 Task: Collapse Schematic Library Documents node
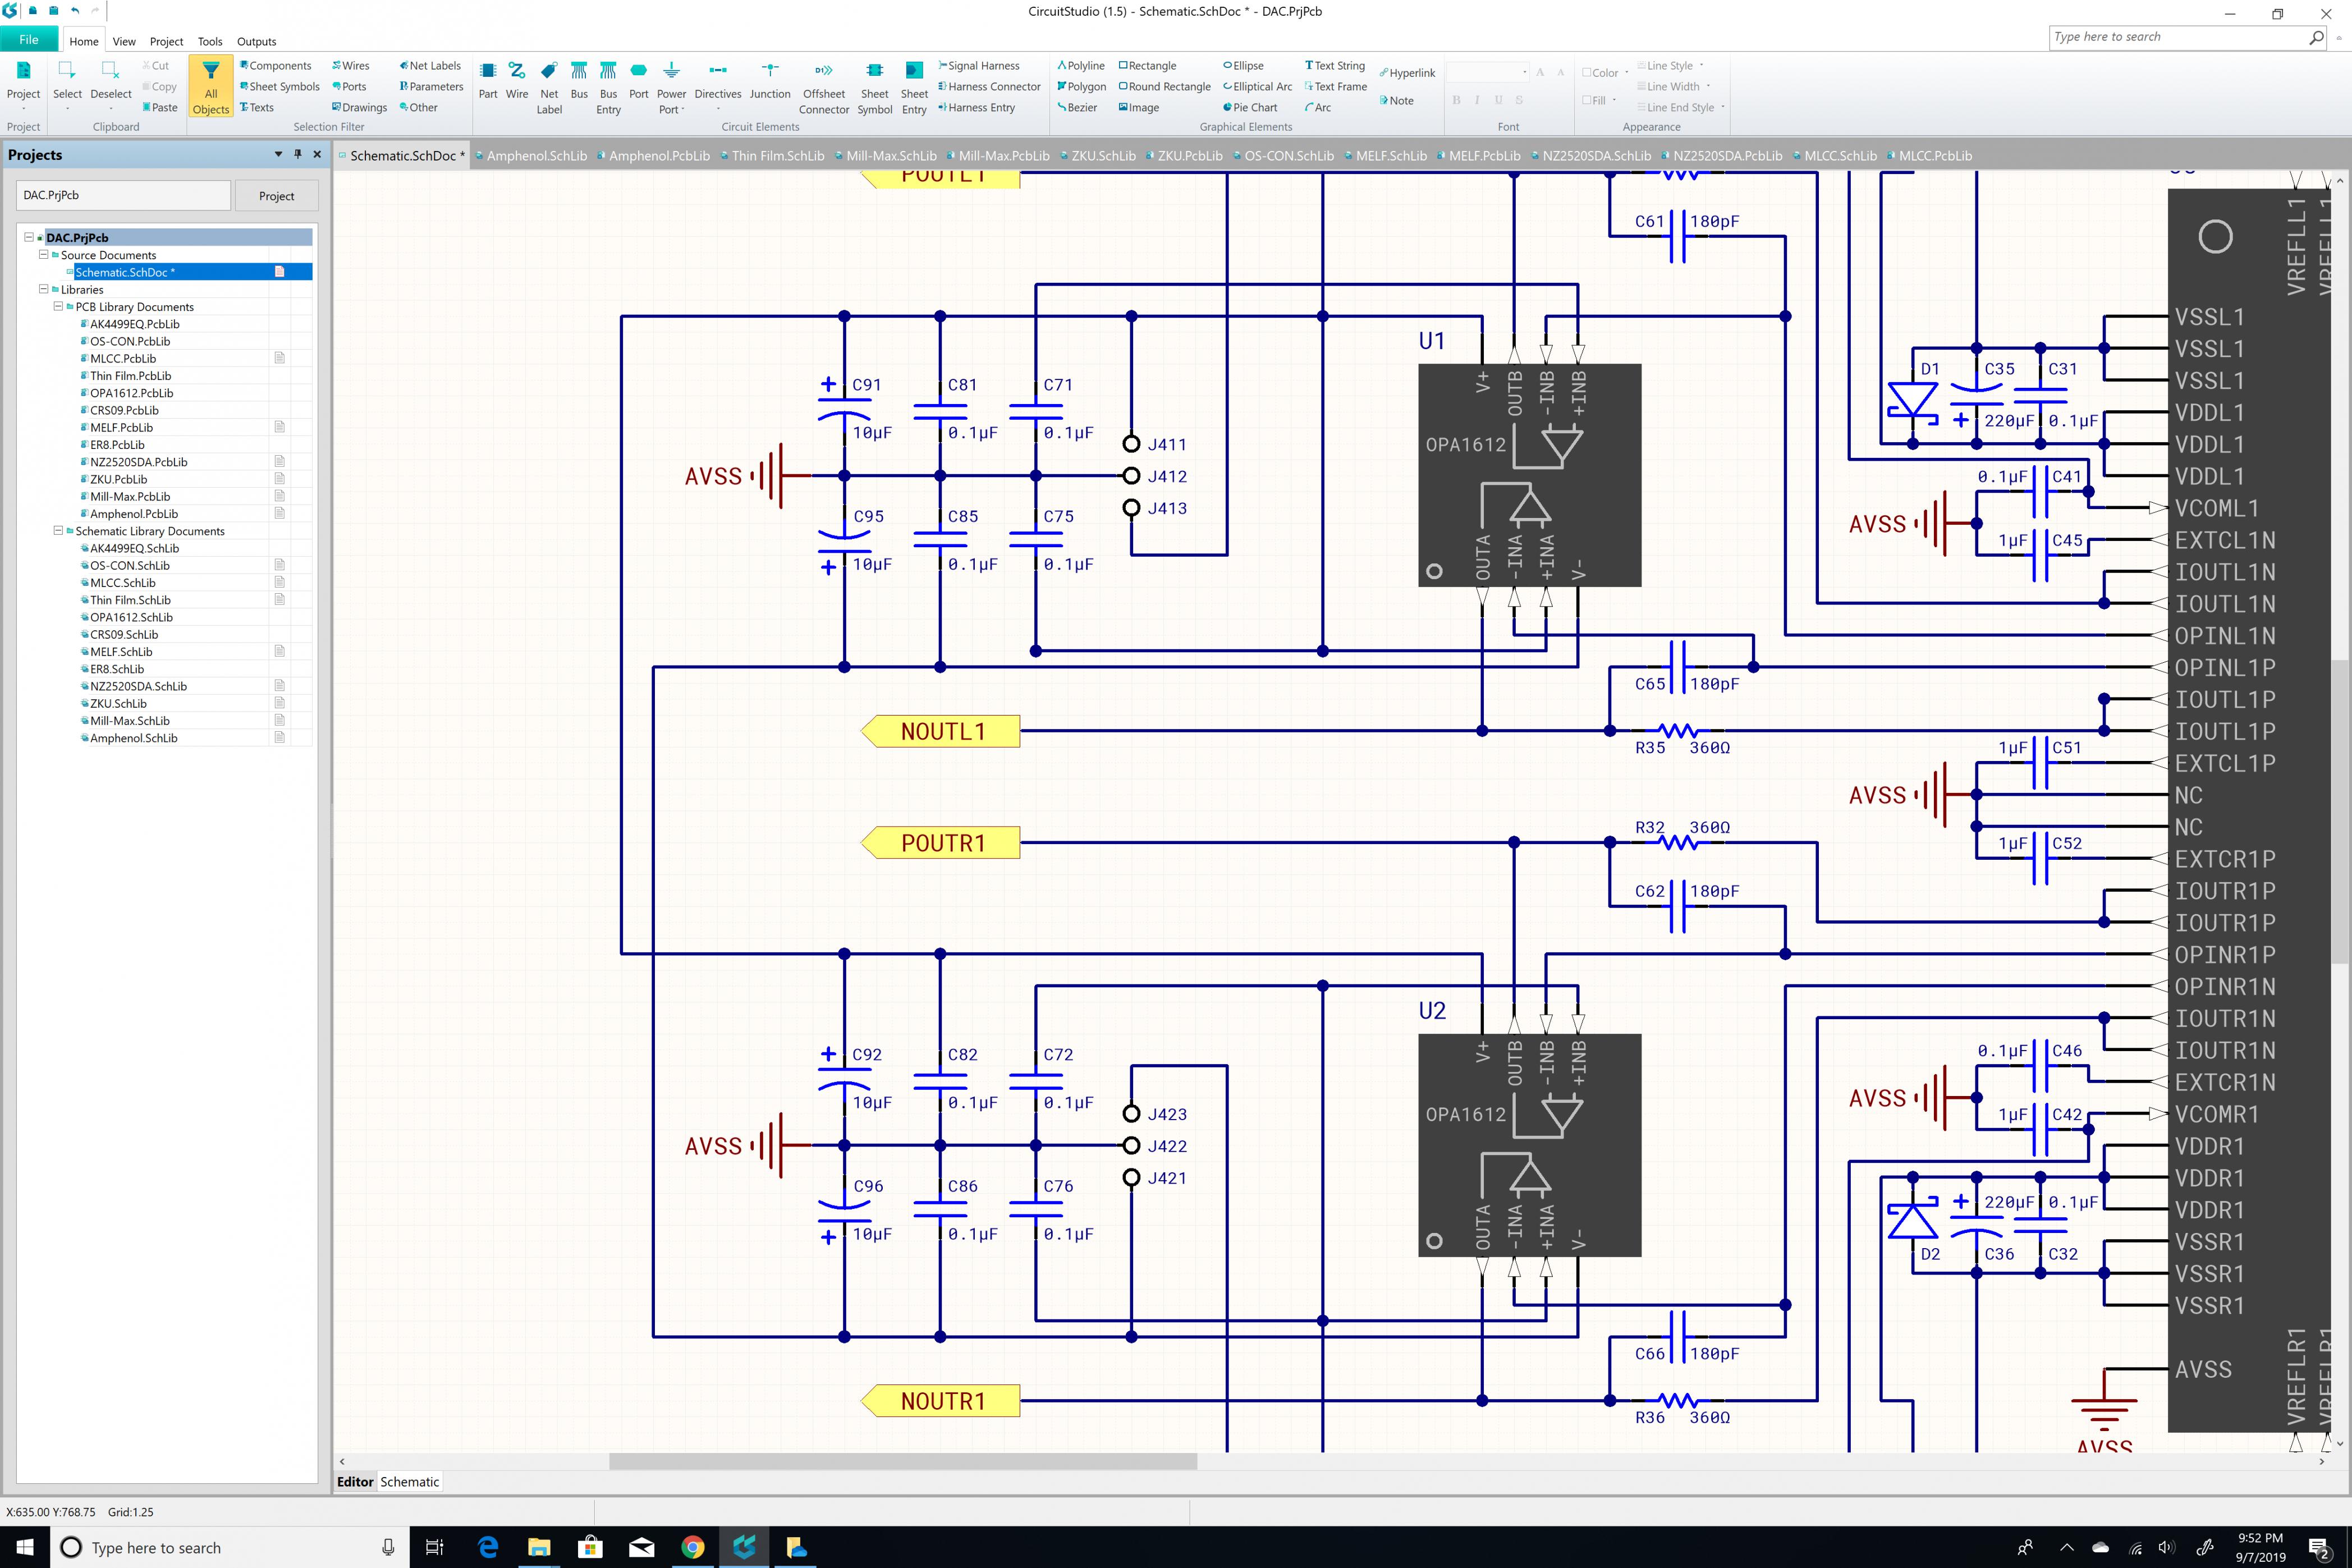pyautogui.click(x=58, y=530)
